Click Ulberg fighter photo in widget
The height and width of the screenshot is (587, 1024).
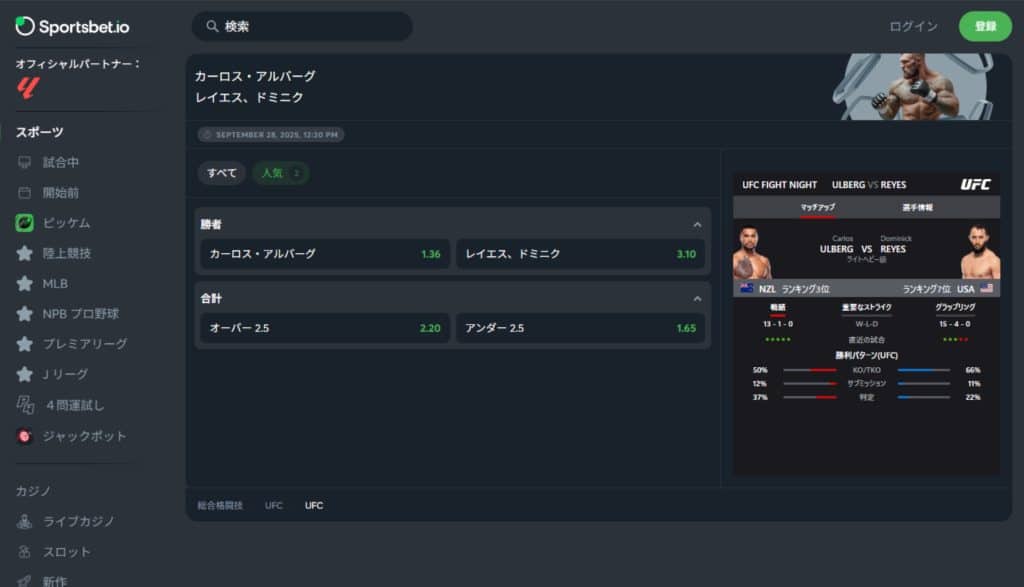pyautogui.click(x=752, y=252)
